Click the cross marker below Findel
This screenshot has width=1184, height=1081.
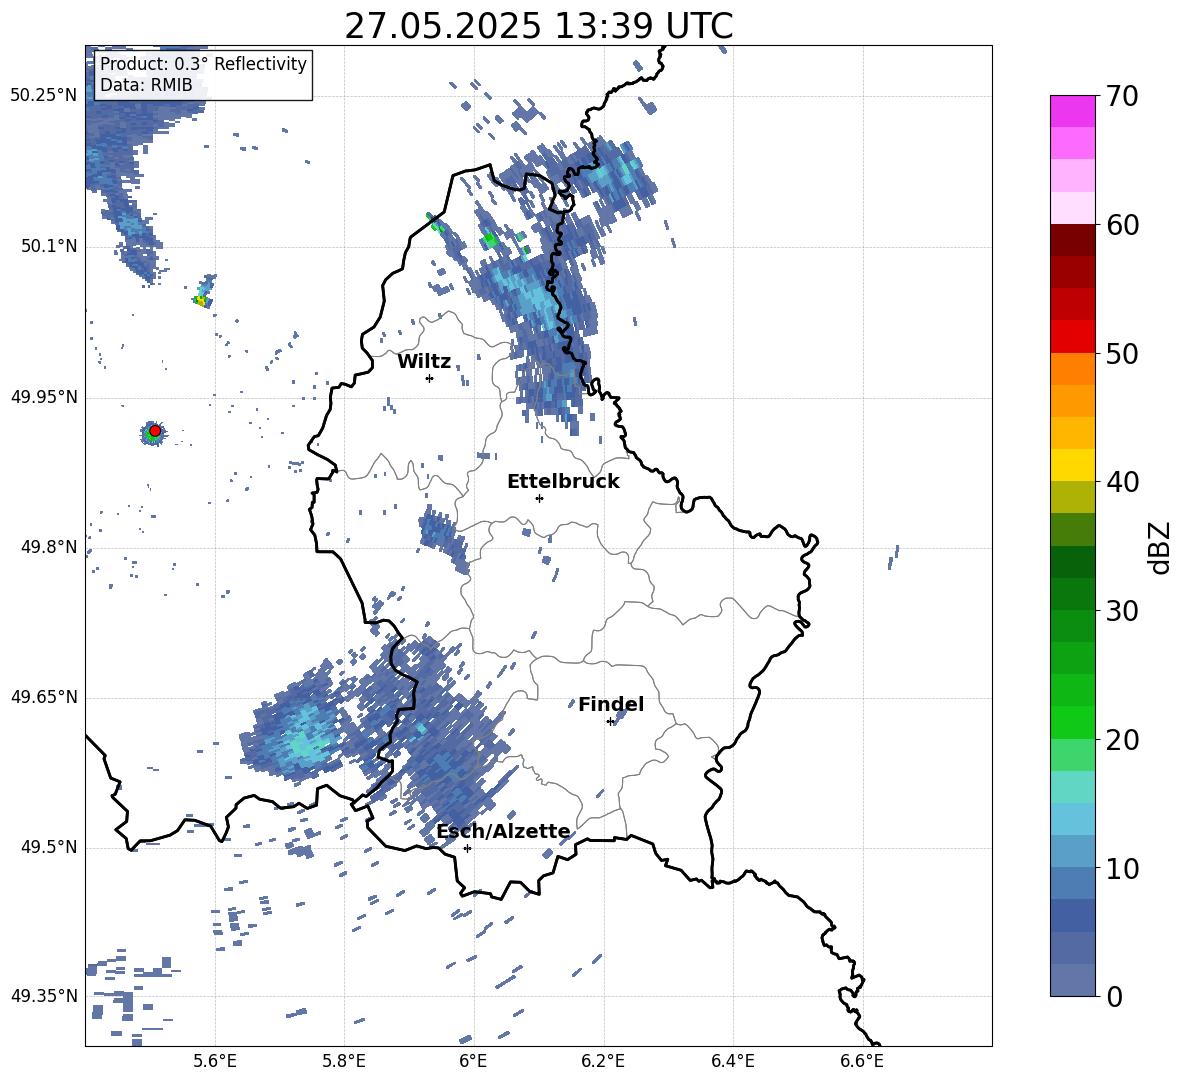pyautogui.click(x=610, y=722)
